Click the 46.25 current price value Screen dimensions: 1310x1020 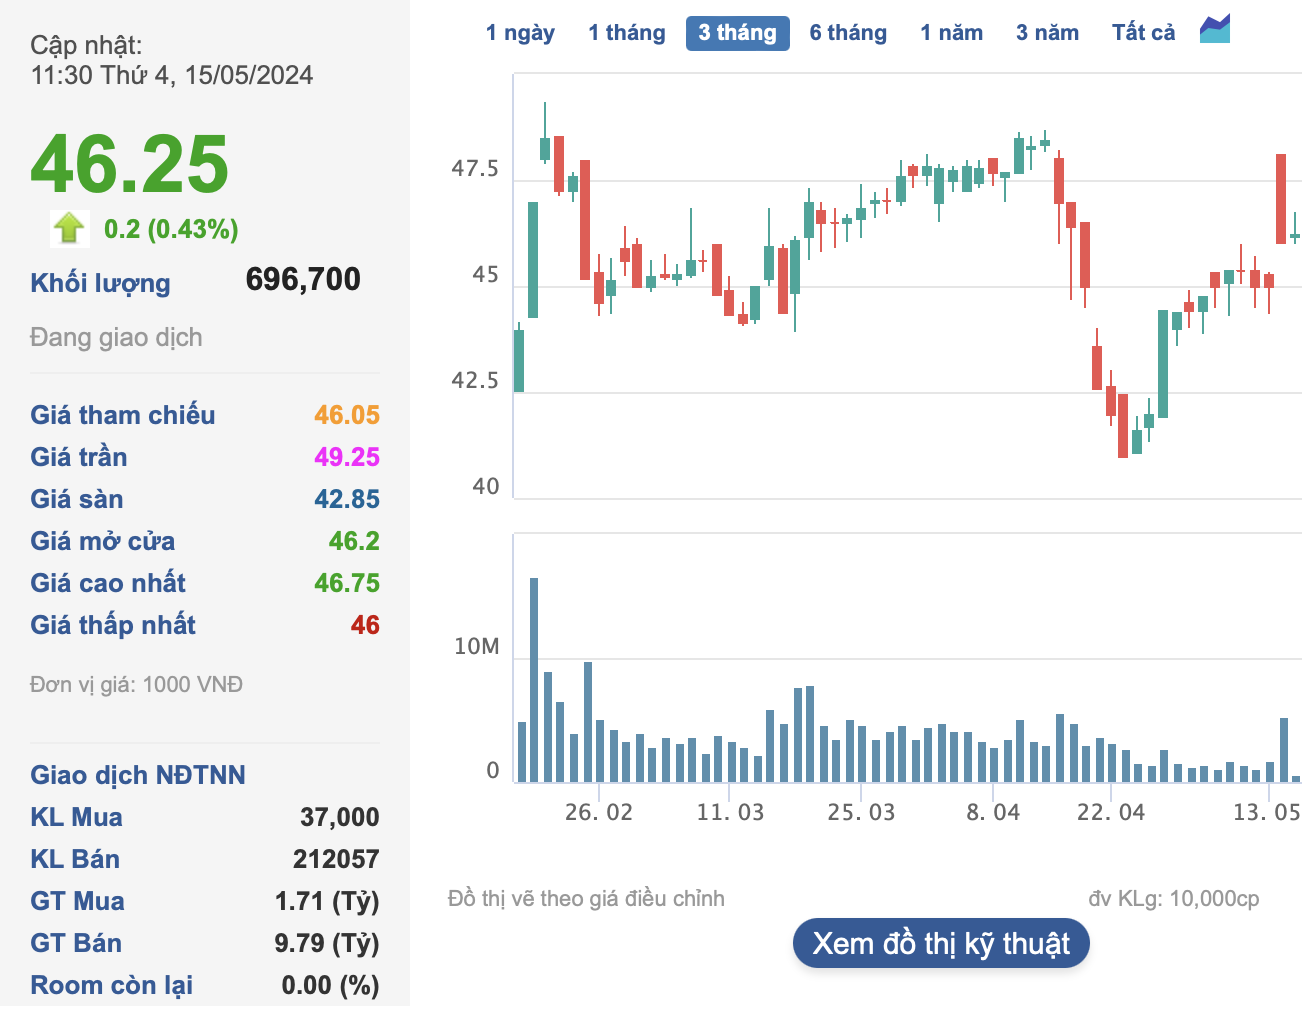tap(130, 164)
